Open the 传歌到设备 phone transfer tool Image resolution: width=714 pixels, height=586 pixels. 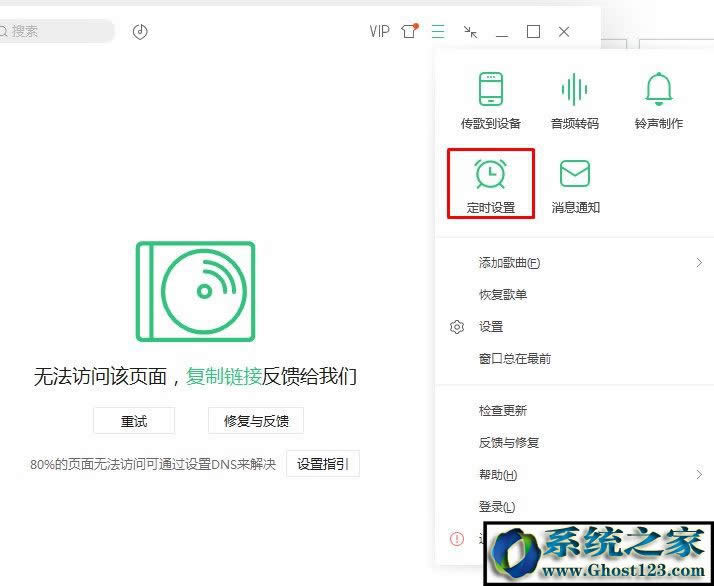[490, 100]
